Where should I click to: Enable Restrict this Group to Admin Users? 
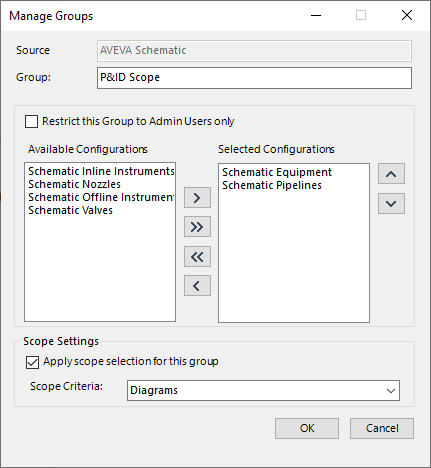pyautogui.click(x=31, y=122)
